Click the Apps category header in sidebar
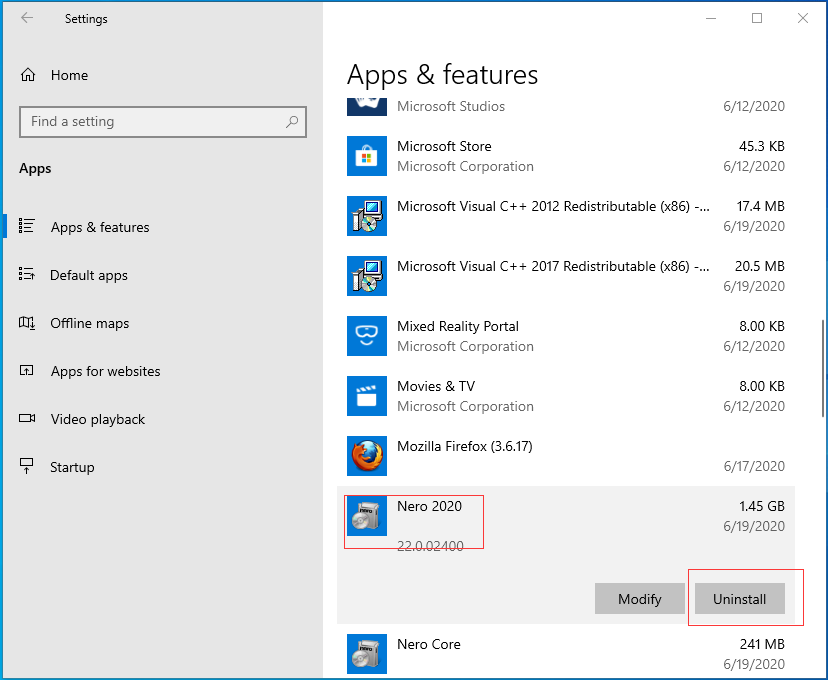The width and height of the screenshot is (828, 680). [x=35, y=168]
